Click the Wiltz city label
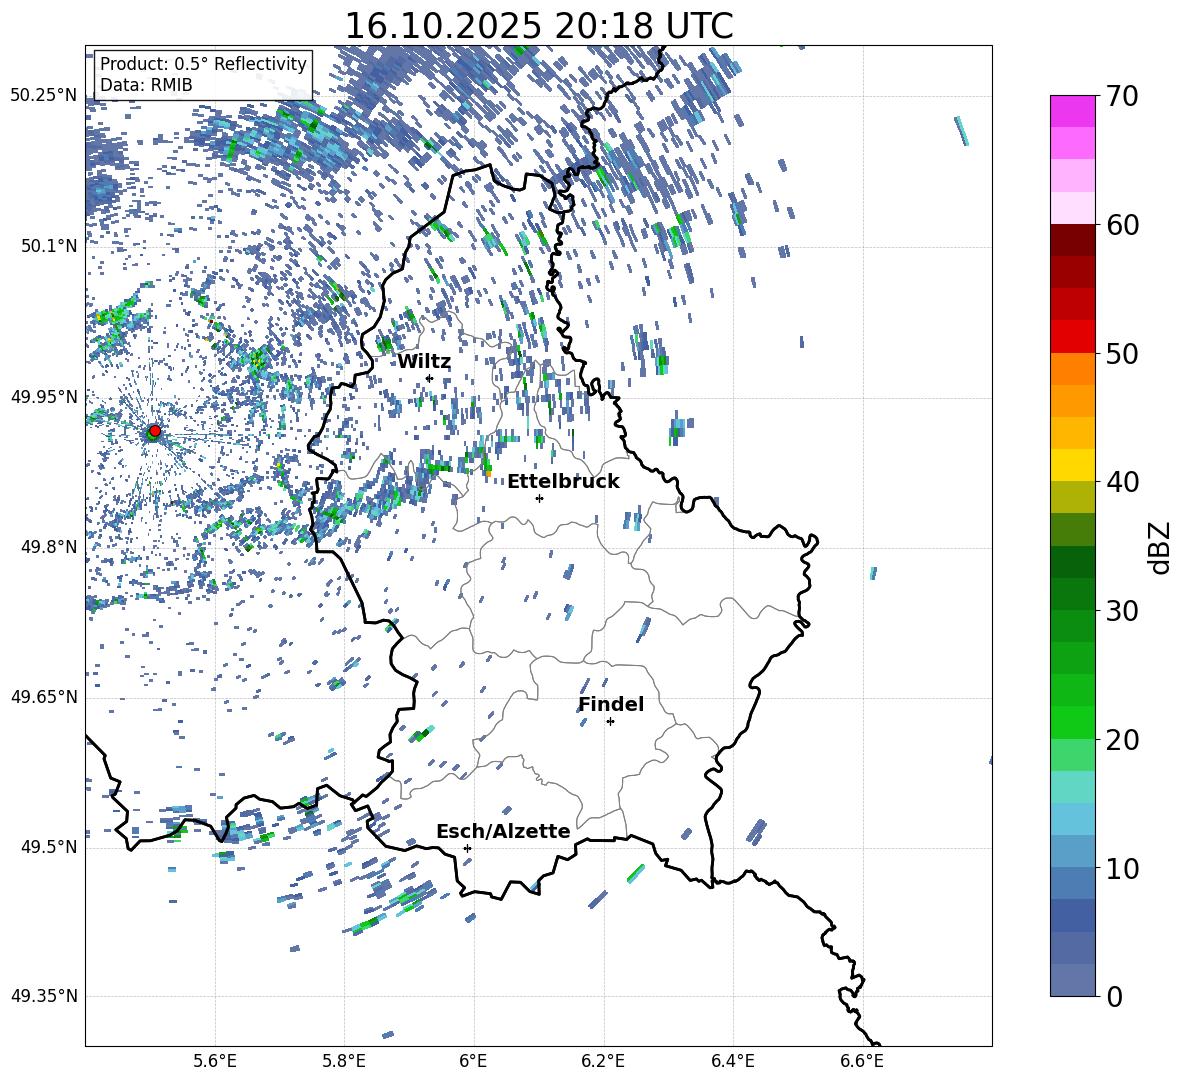 424,362
